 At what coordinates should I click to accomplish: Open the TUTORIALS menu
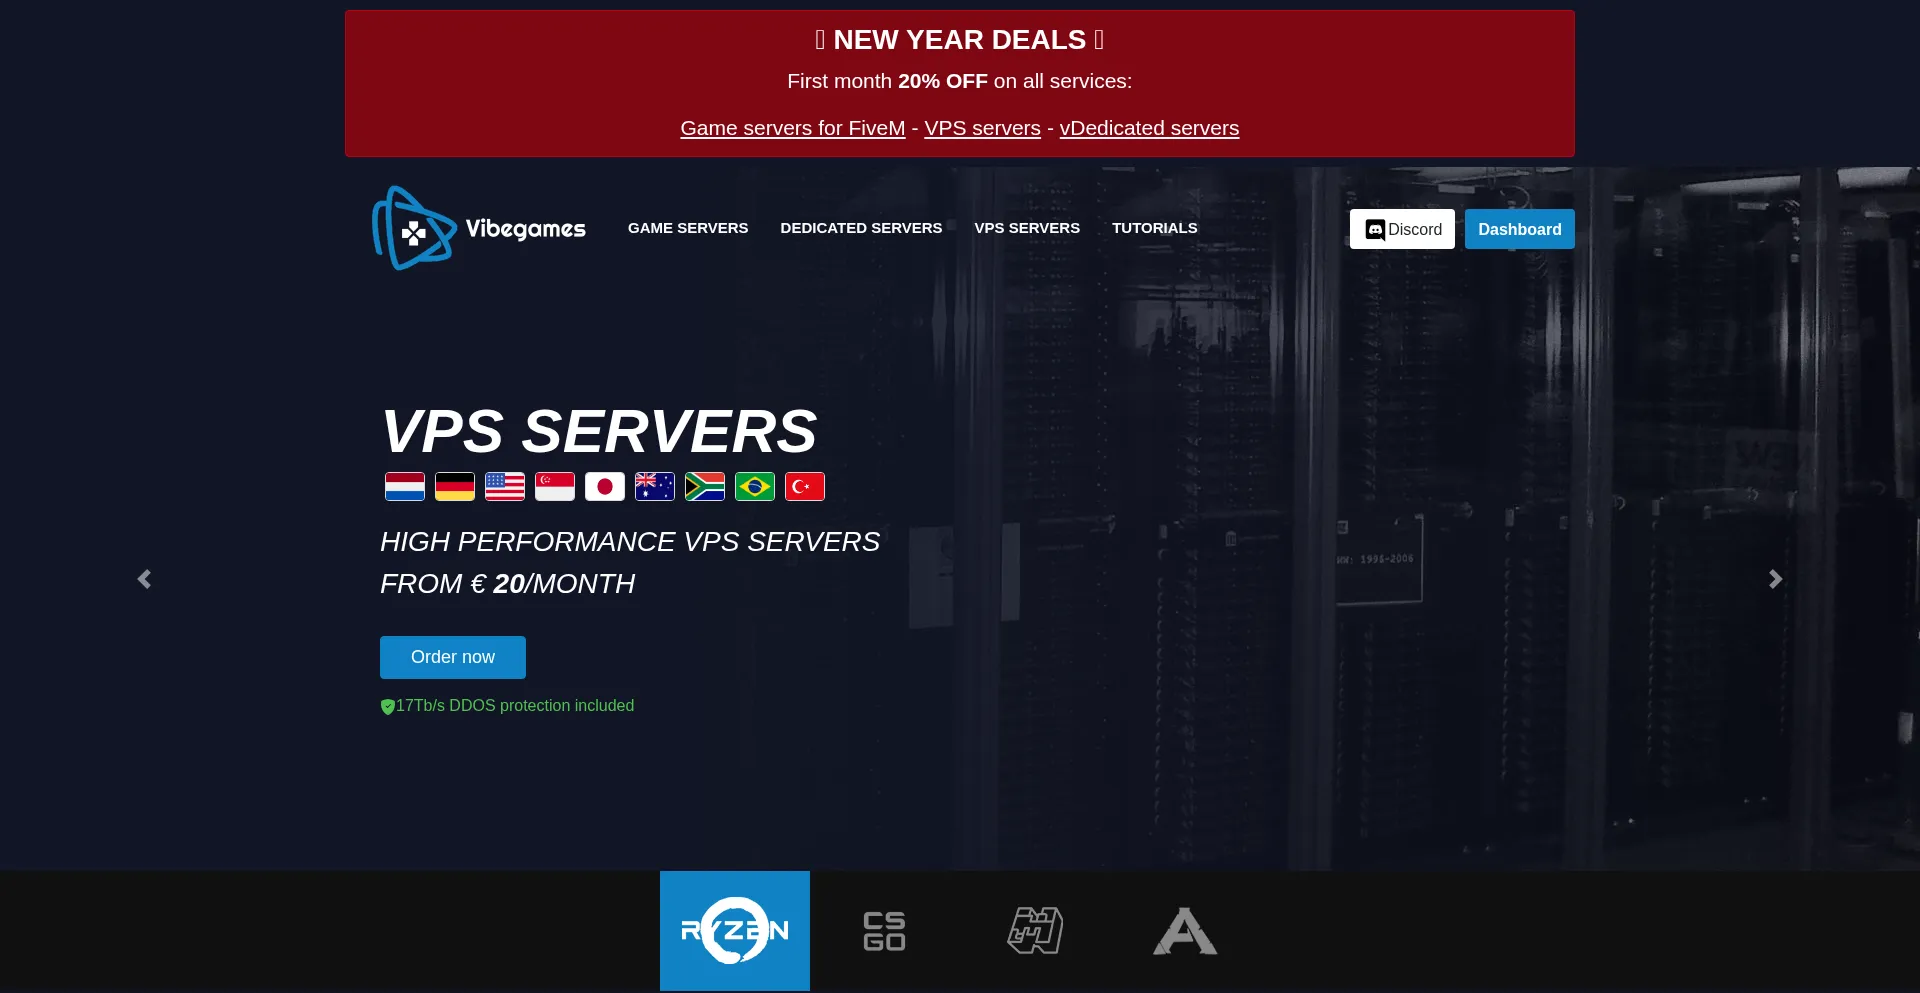(x=1154, y=228)
